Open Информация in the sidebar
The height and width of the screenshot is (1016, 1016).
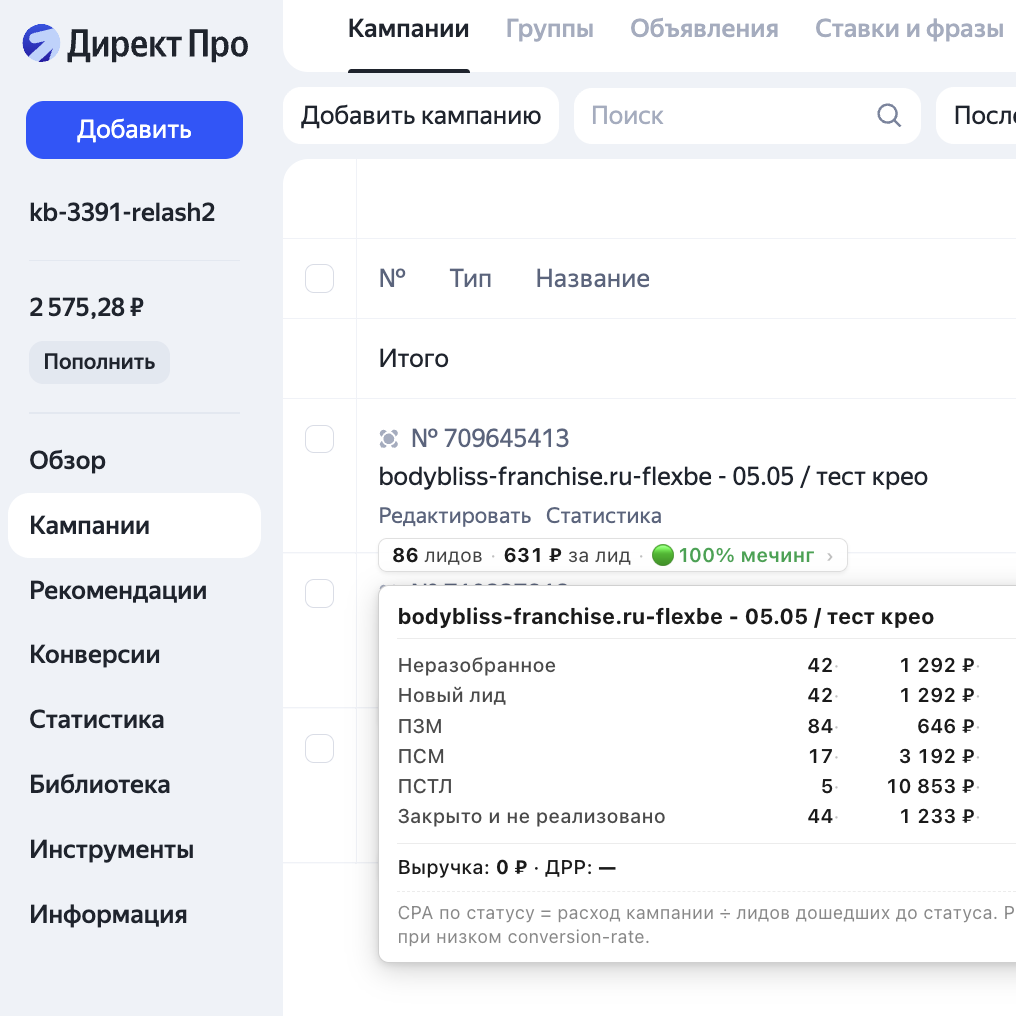point(108,914)
